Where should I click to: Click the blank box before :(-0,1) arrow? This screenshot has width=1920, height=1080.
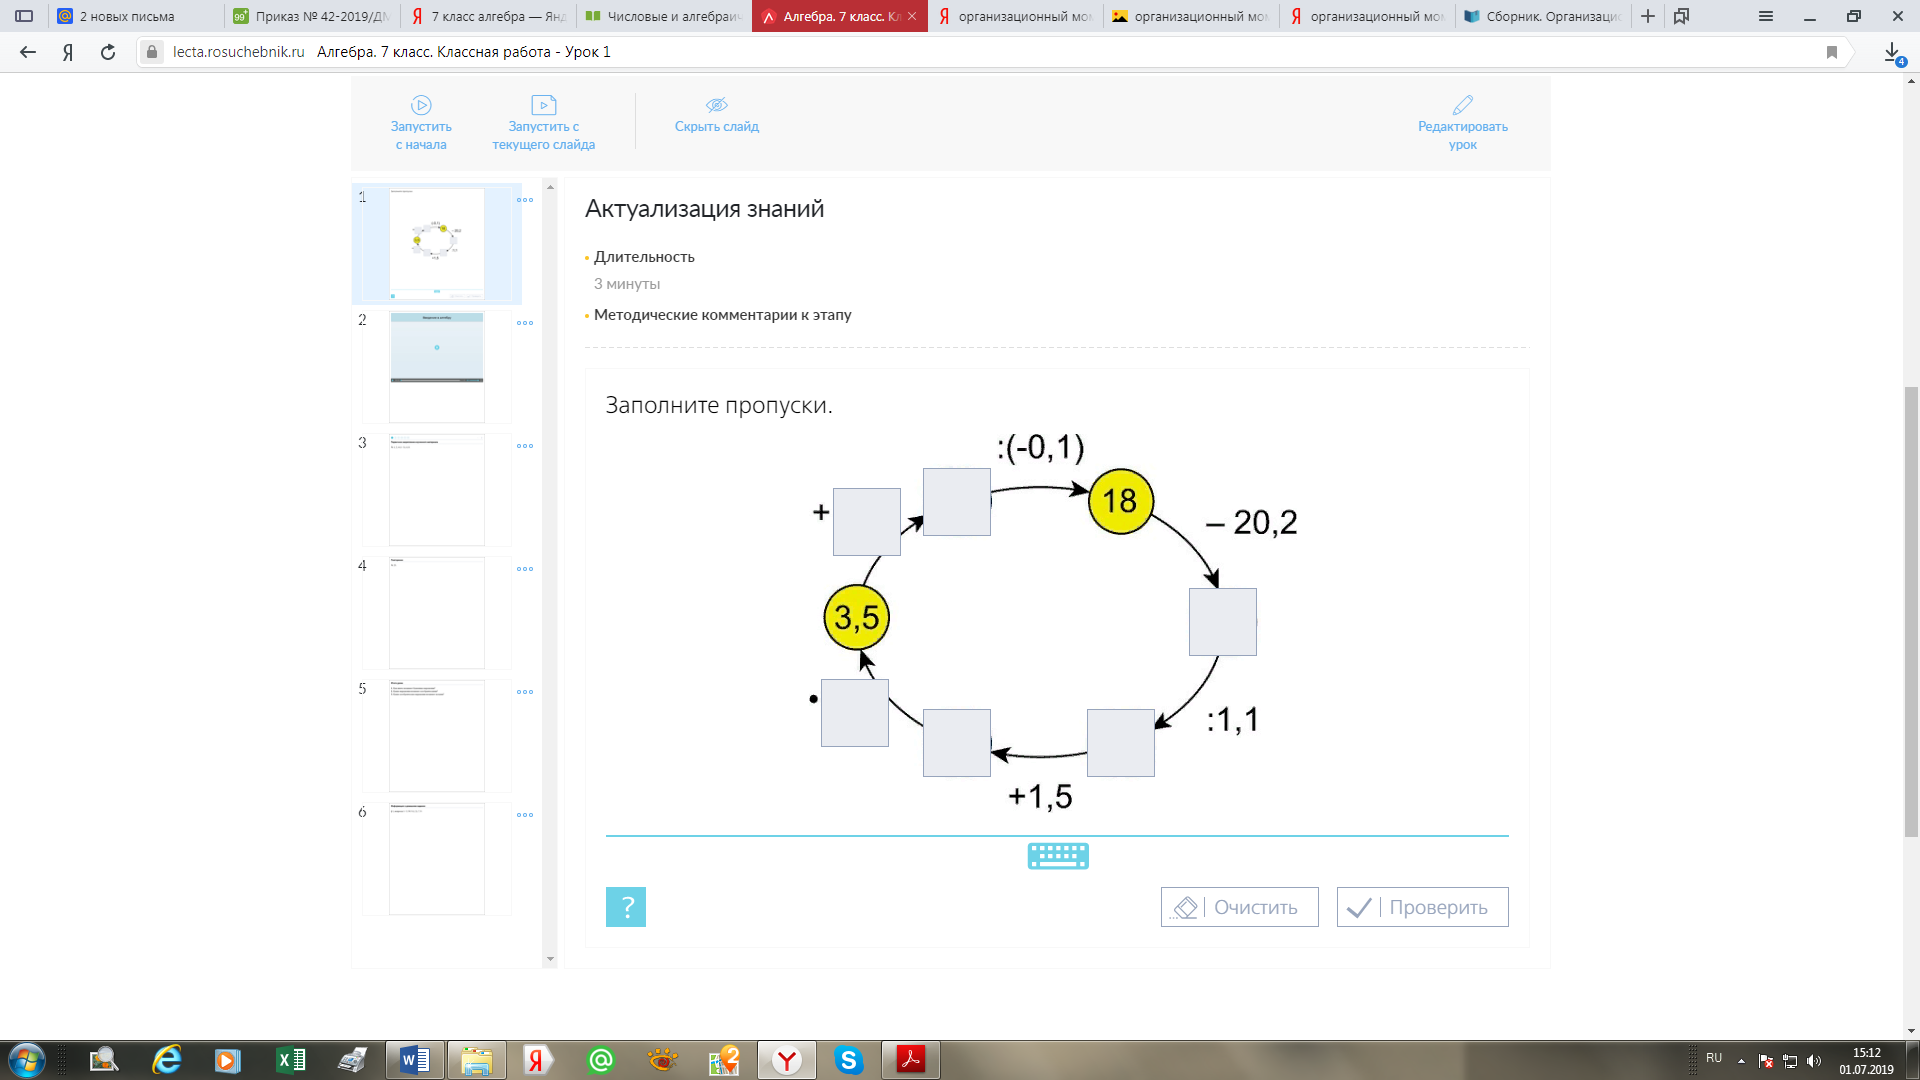tap(957, 502)
